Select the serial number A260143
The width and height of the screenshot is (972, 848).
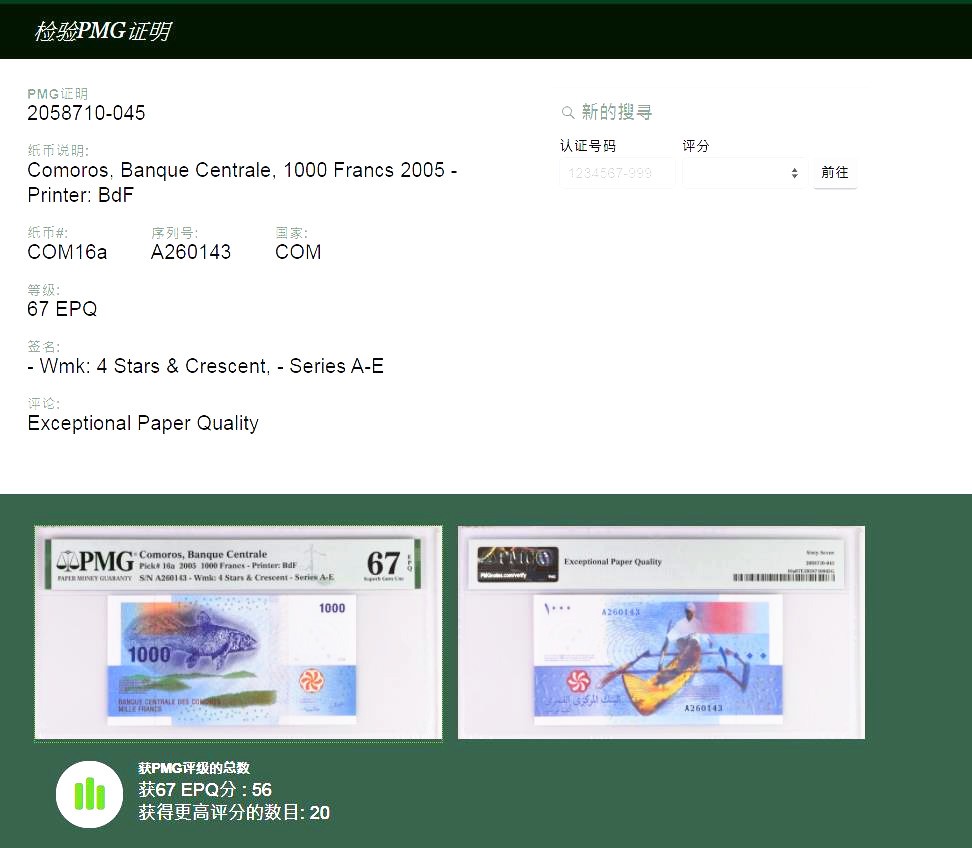191,252
